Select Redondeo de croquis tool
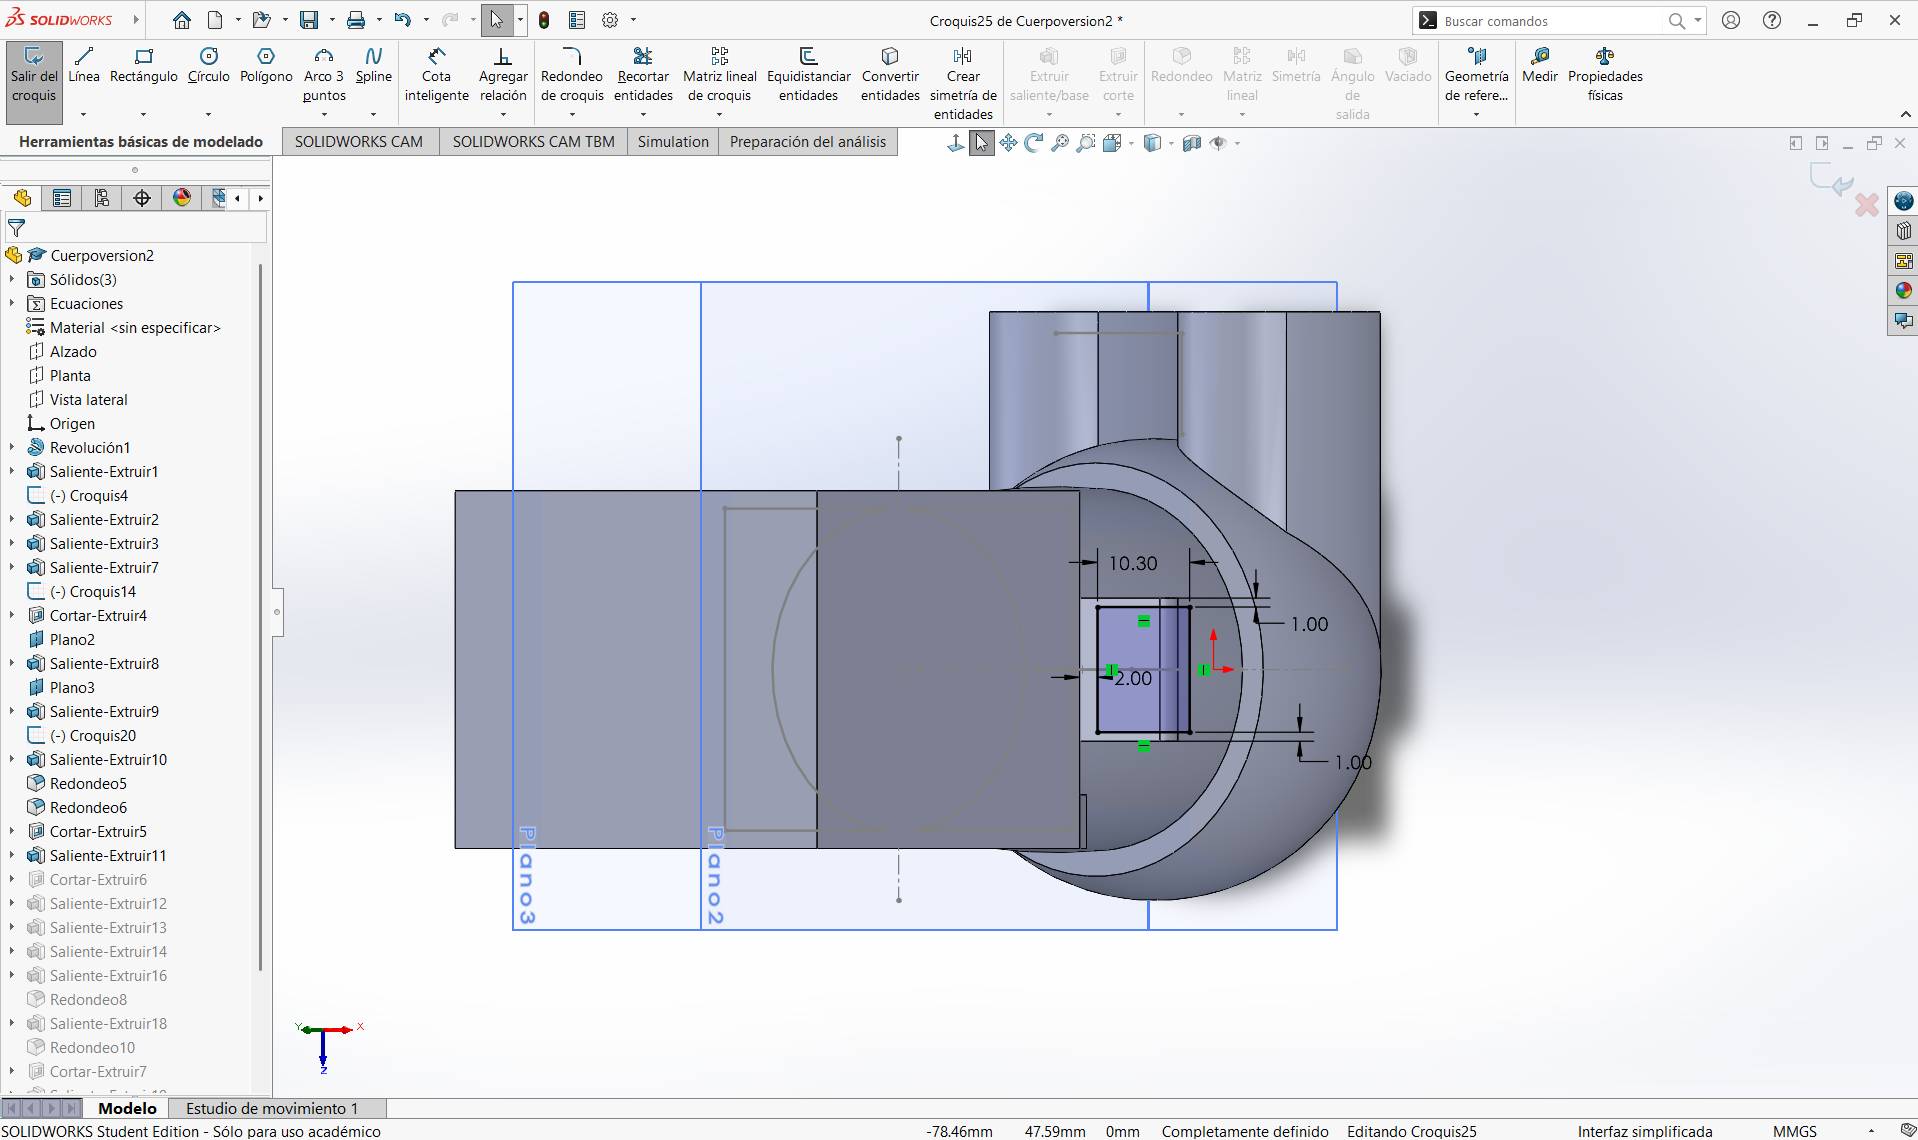 coord(572,74)
